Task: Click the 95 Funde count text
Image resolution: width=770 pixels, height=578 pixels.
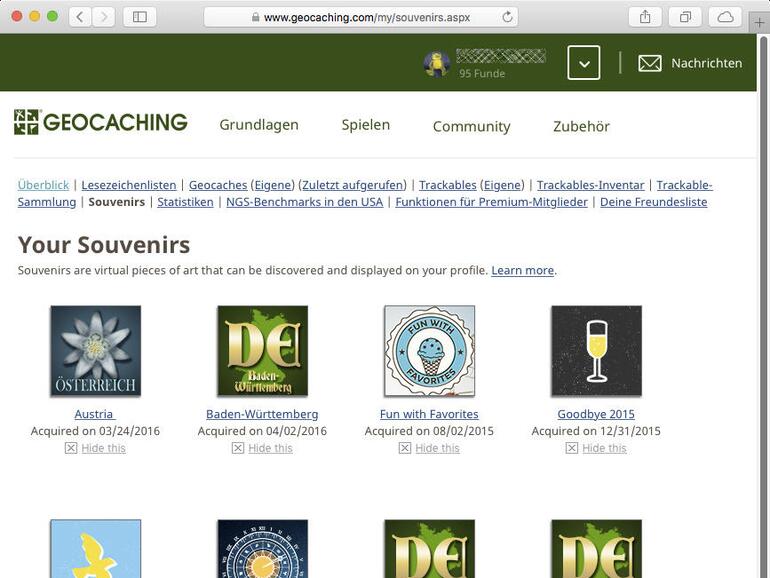Action: [x=482, y=74]
